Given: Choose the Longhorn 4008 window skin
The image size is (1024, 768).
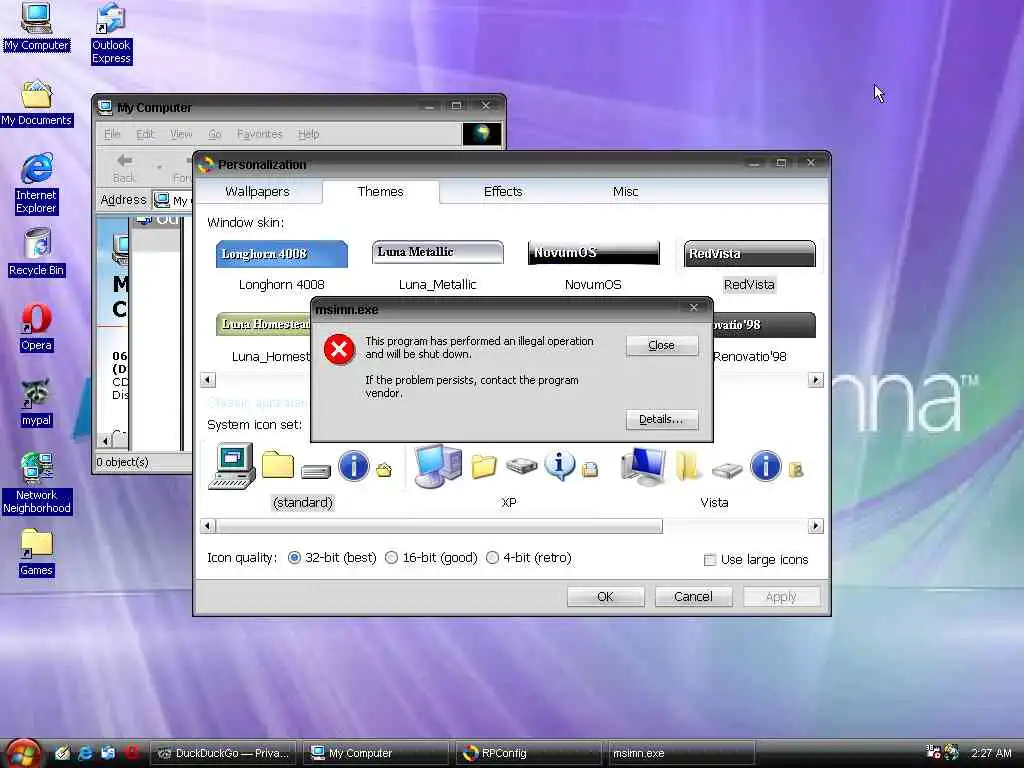Looking at the screenshot, I should click(x=281, y=265).
